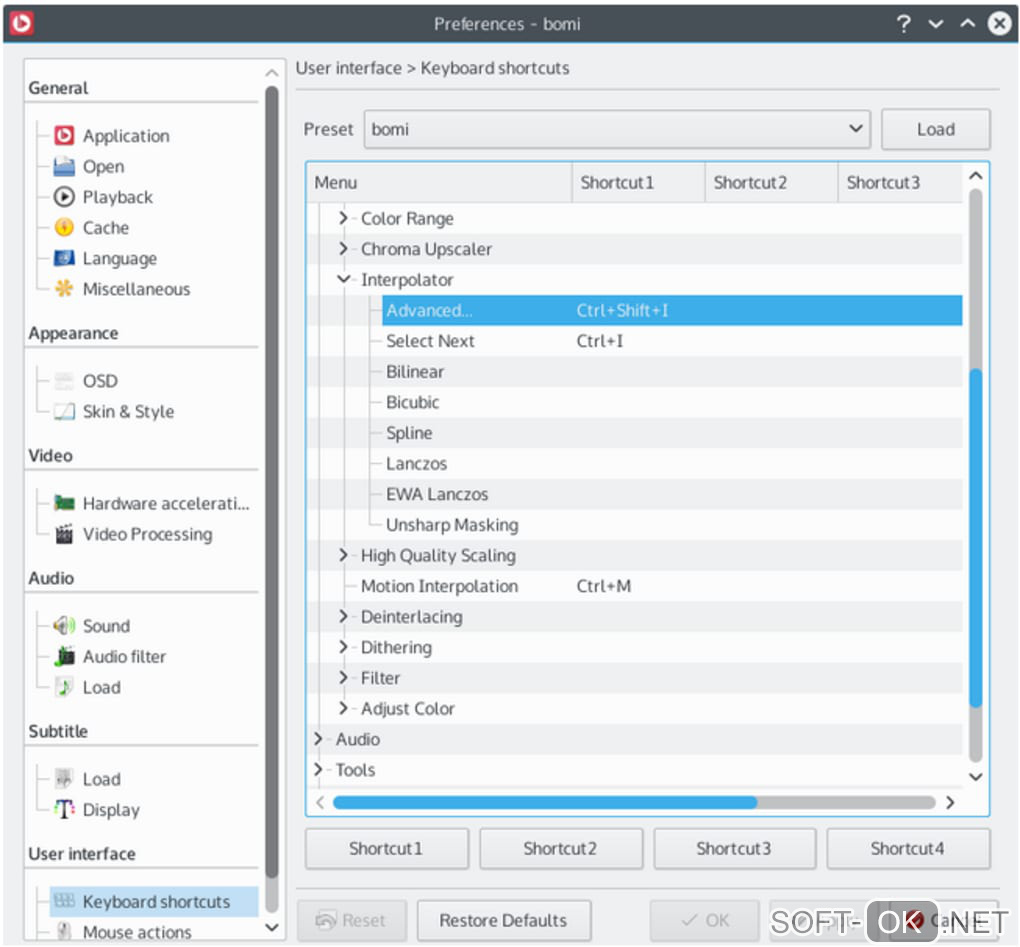Click the Audio filter icon

(64, 656)
